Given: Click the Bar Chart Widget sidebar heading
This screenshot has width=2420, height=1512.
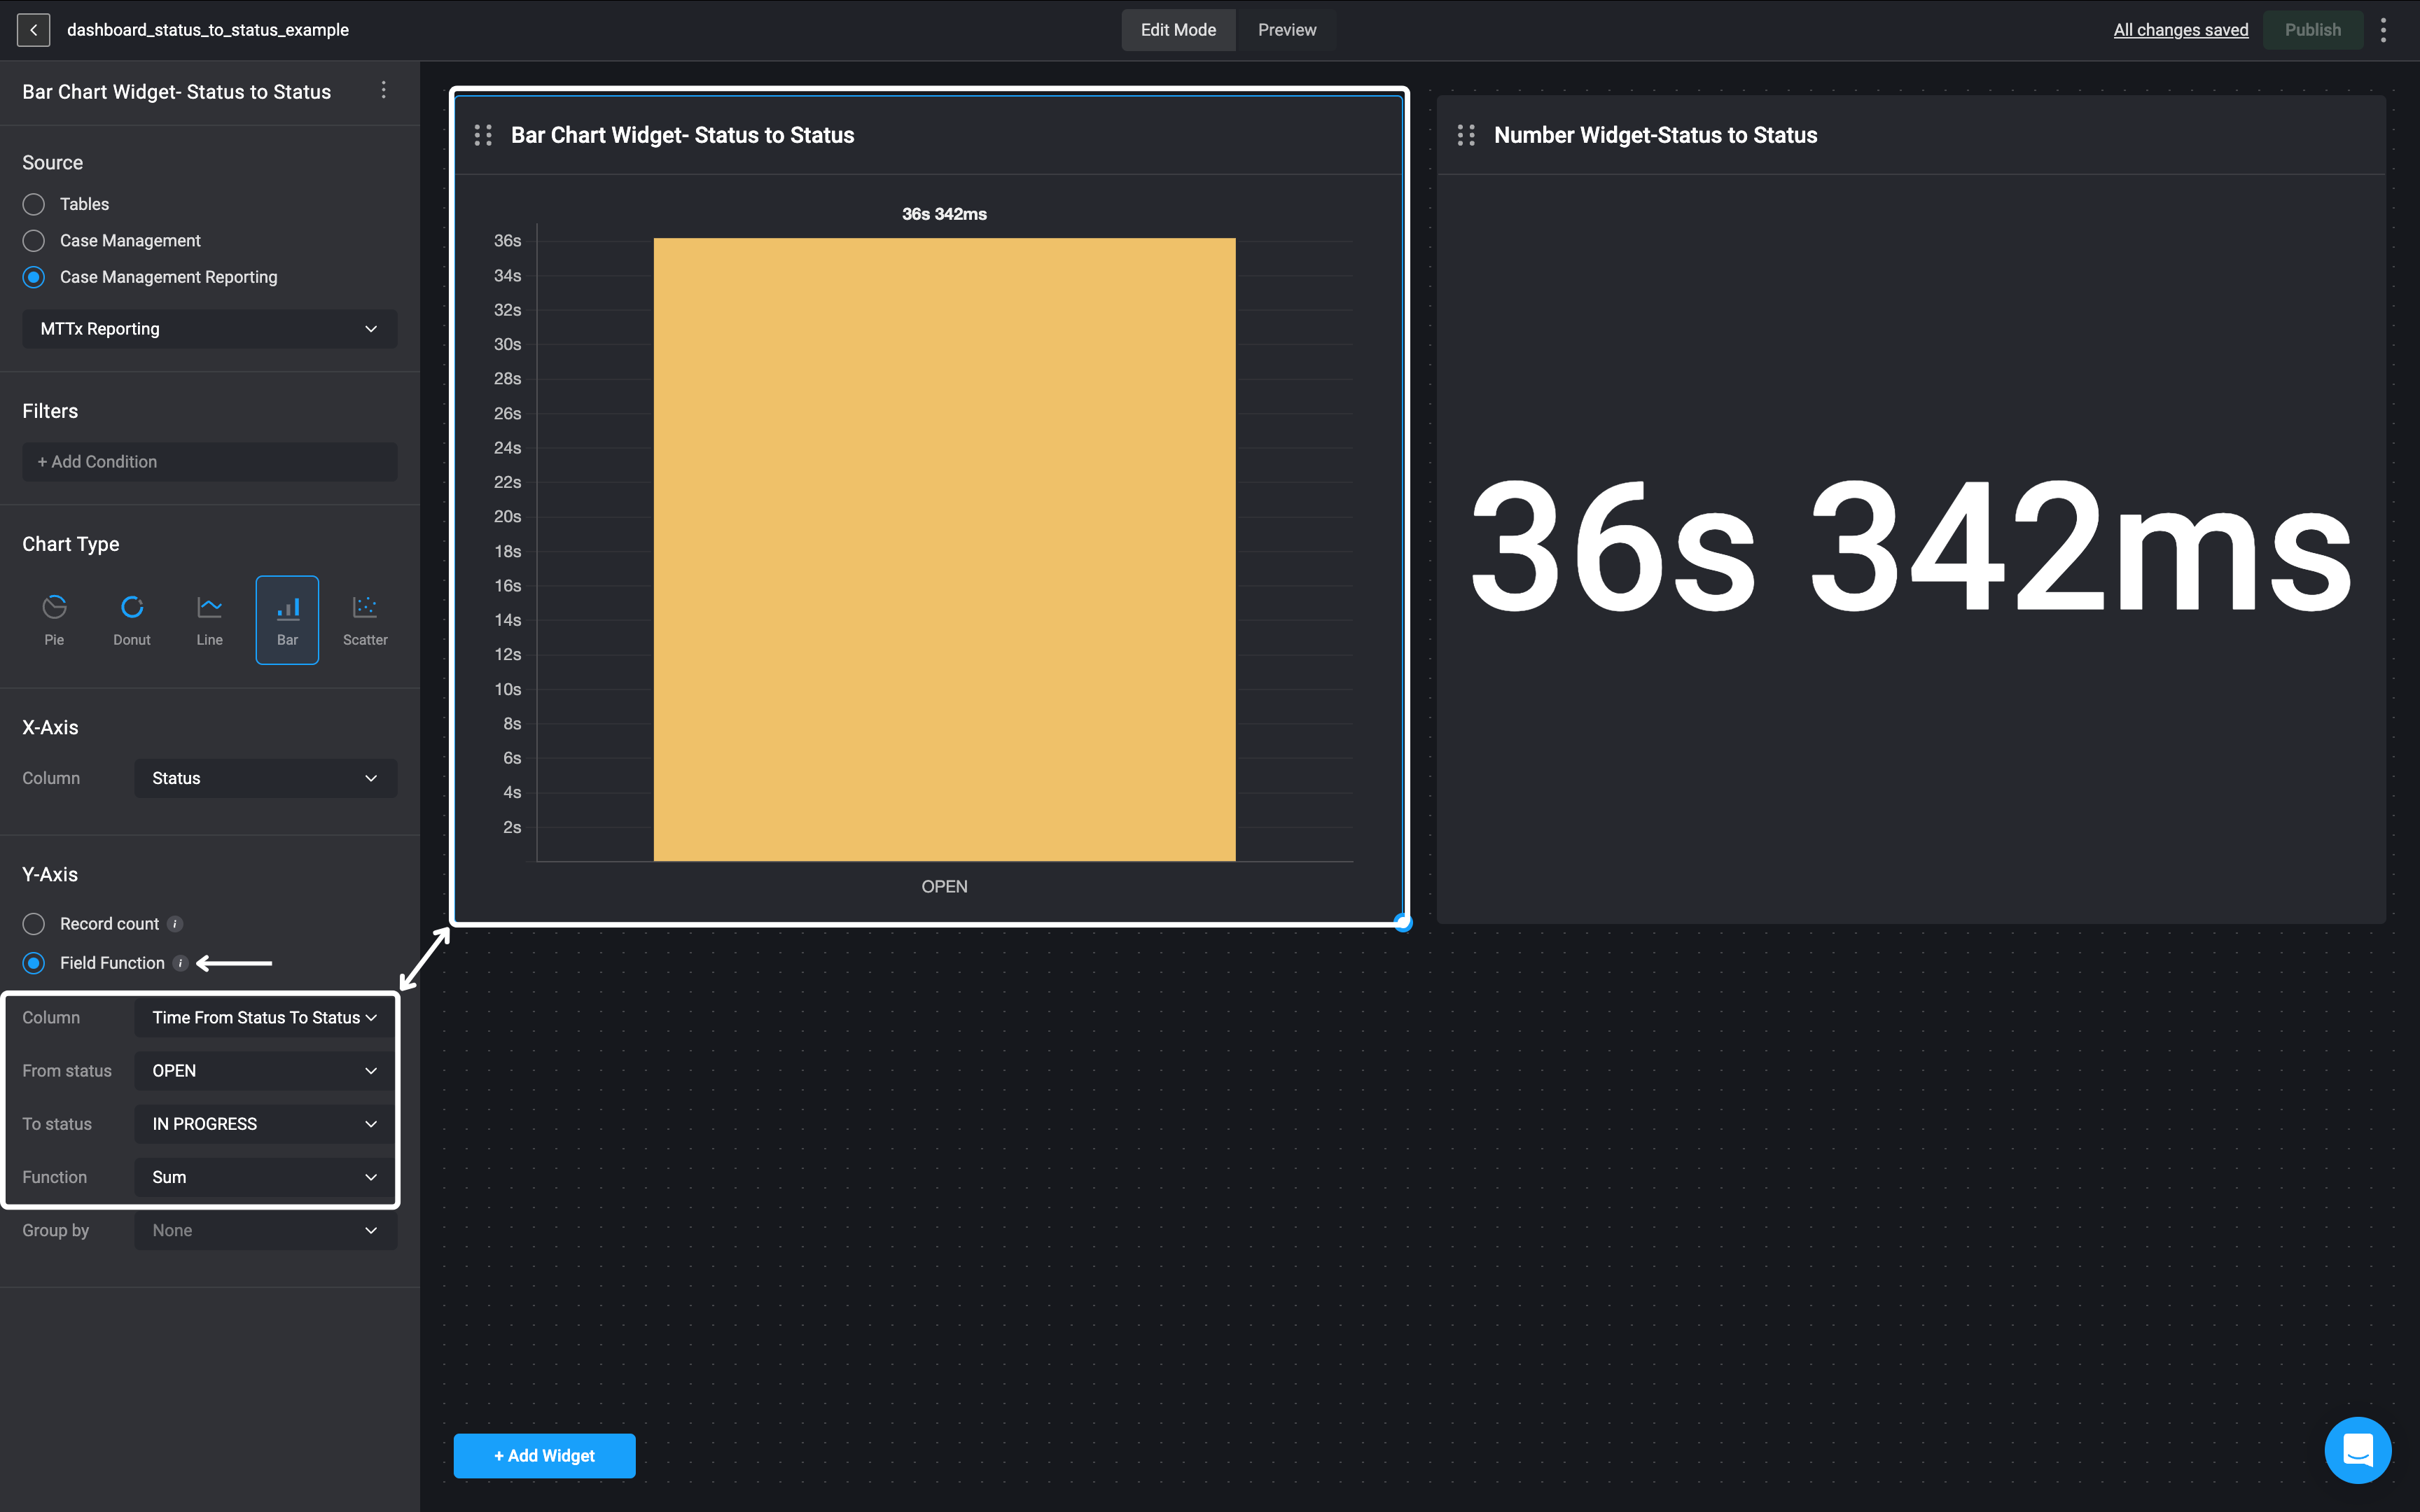Looking at the screenshot, I should (177, 92).
